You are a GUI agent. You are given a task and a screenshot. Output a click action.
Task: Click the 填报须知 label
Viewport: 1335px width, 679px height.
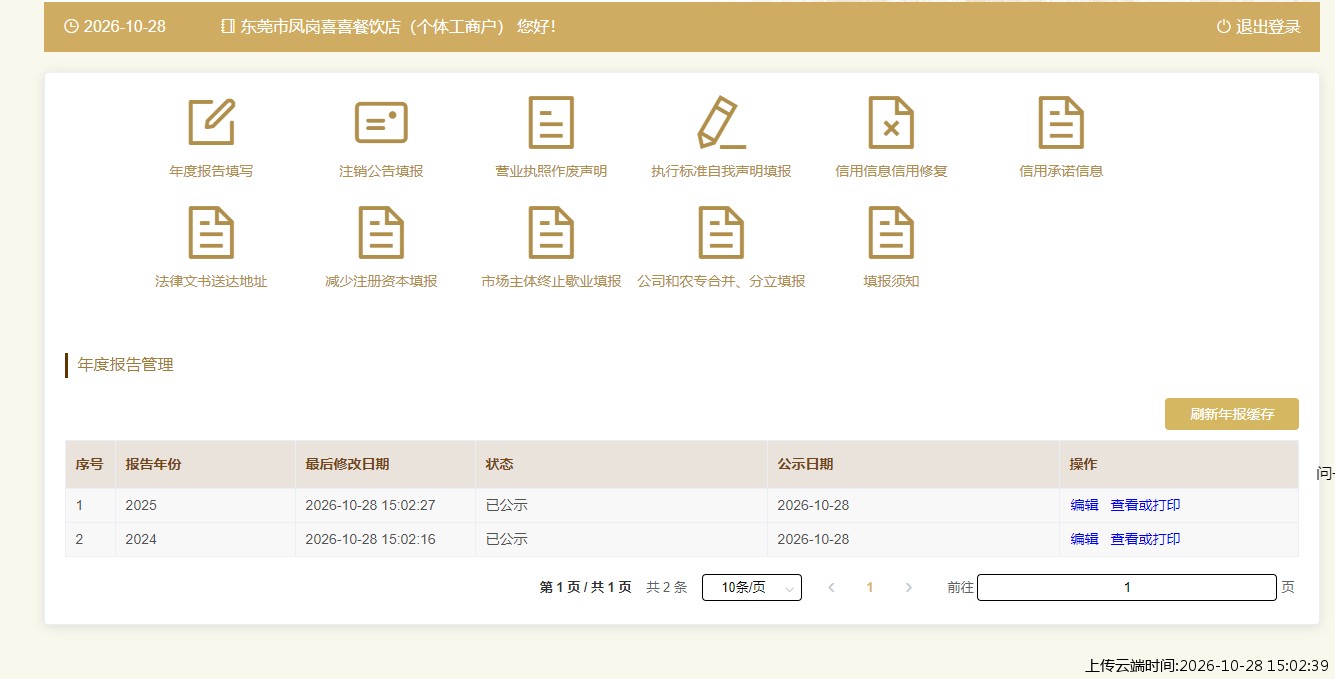coord(891,281)
